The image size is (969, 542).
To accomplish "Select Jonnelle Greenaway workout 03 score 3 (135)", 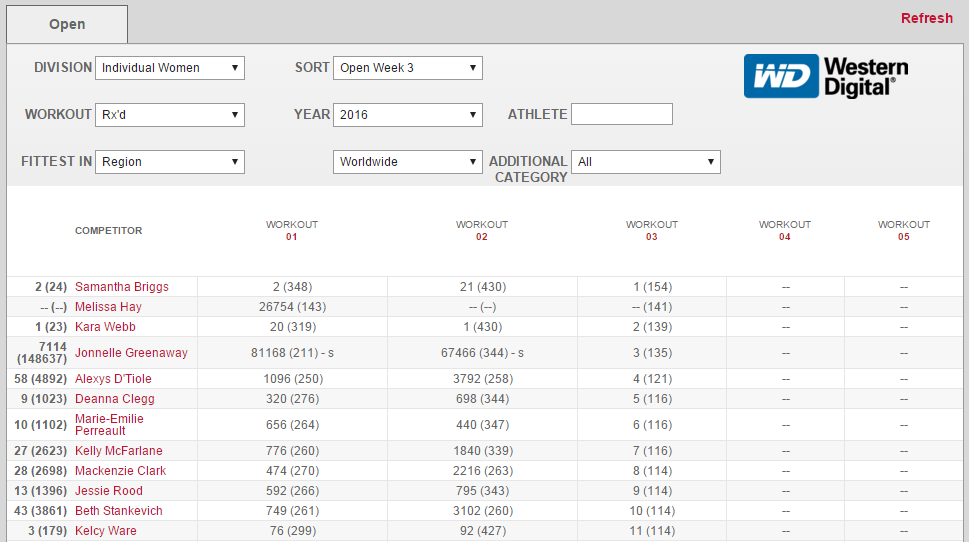I will (x=653, y=353).
